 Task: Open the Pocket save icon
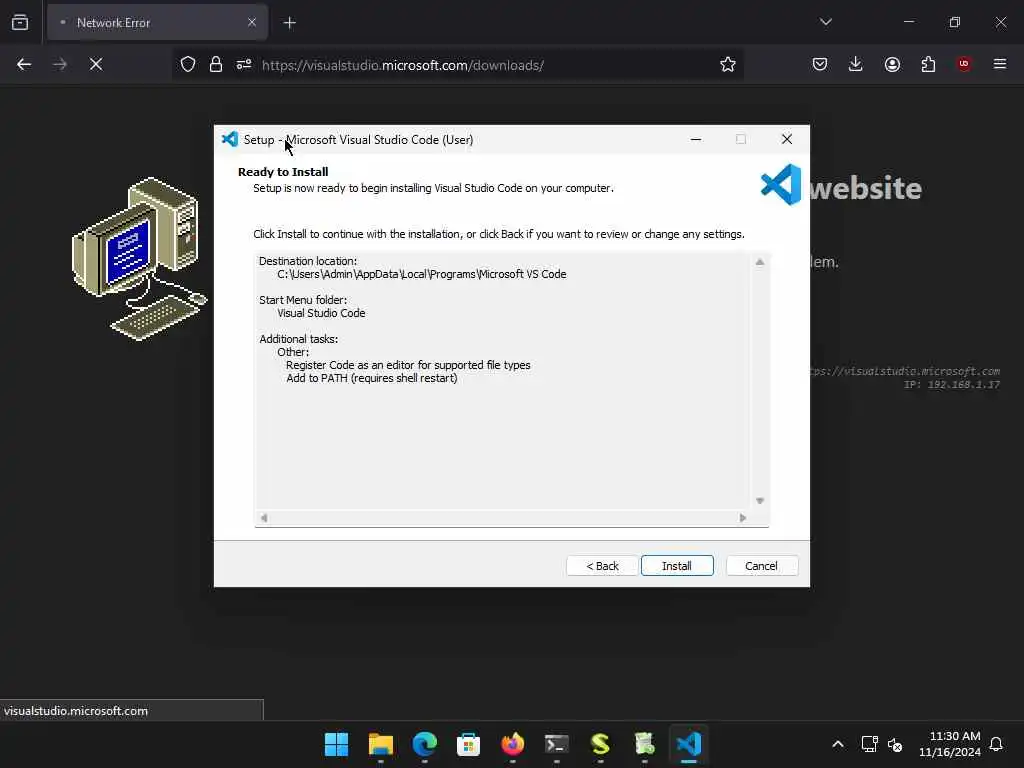point(820,64)
